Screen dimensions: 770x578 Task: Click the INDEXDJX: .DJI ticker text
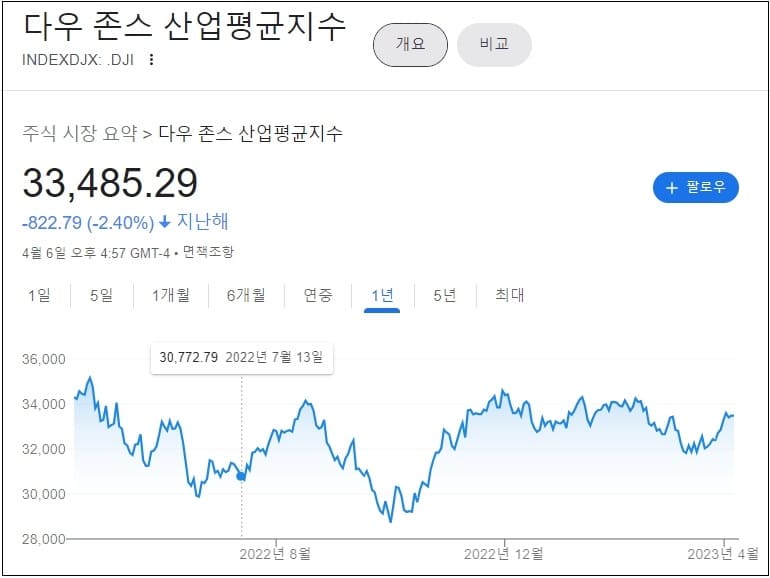(x=78, y=60)
